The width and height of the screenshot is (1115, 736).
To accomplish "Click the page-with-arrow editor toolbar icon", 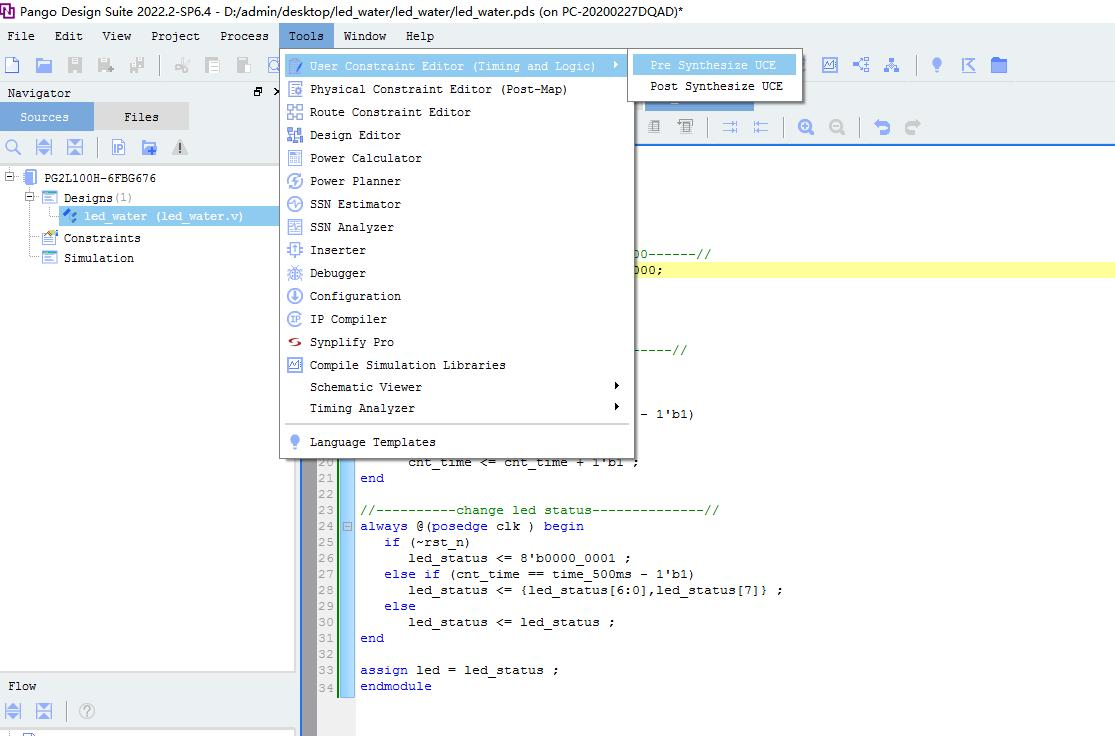I will tap(685, 127).
